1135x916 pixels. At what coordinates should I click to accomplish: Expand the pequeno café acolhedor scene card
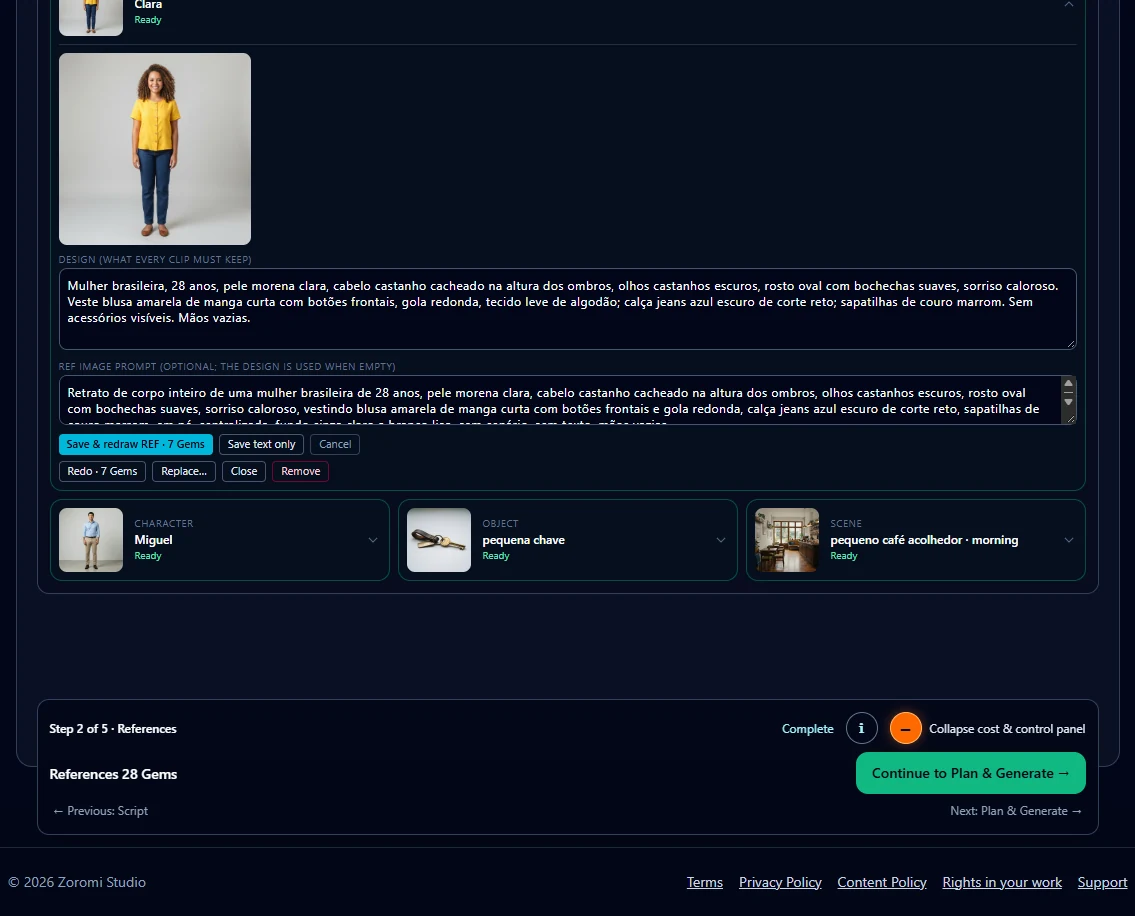click(1068, 540)
